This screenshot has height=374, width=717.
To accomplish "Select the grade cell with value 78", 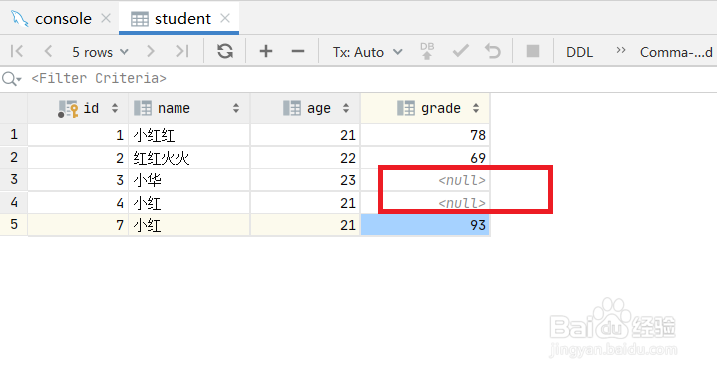I will [425, 135].
